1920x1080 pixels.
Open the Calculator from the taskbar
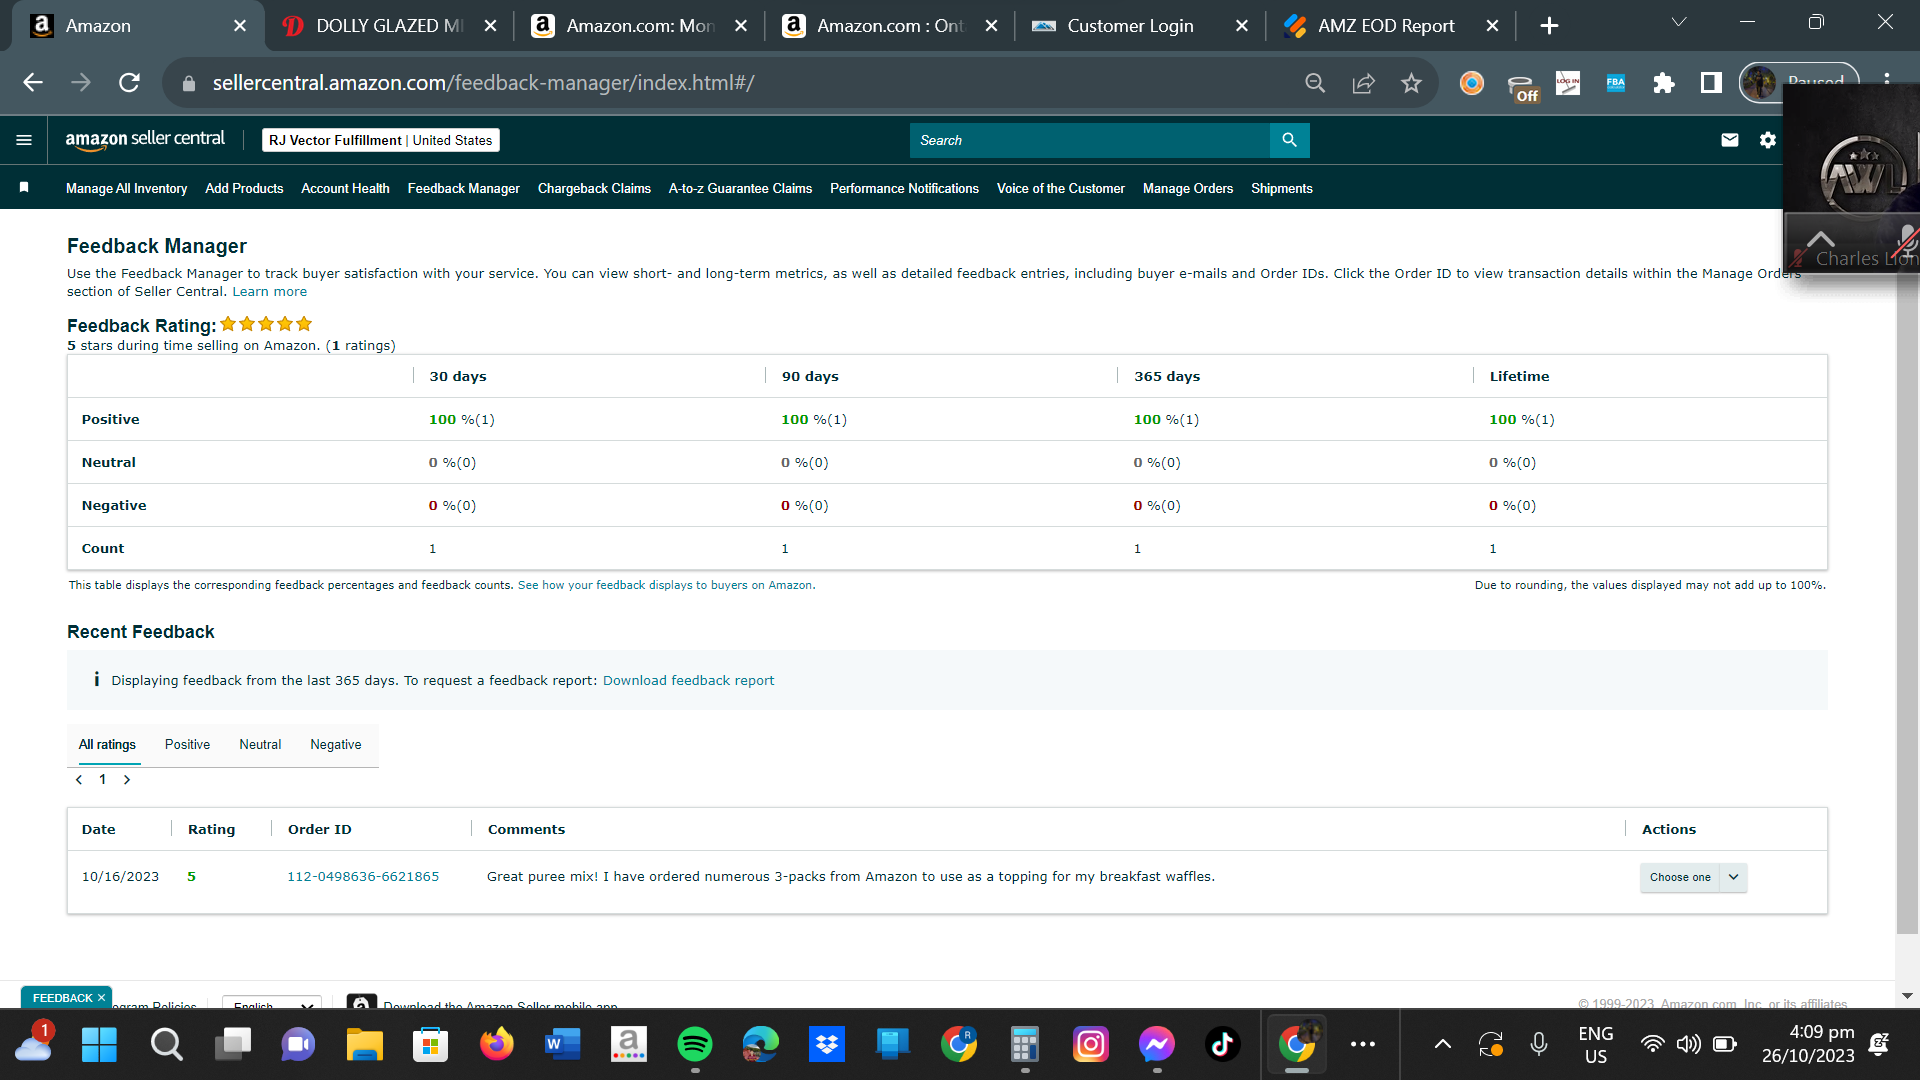click(1025, 1045)
